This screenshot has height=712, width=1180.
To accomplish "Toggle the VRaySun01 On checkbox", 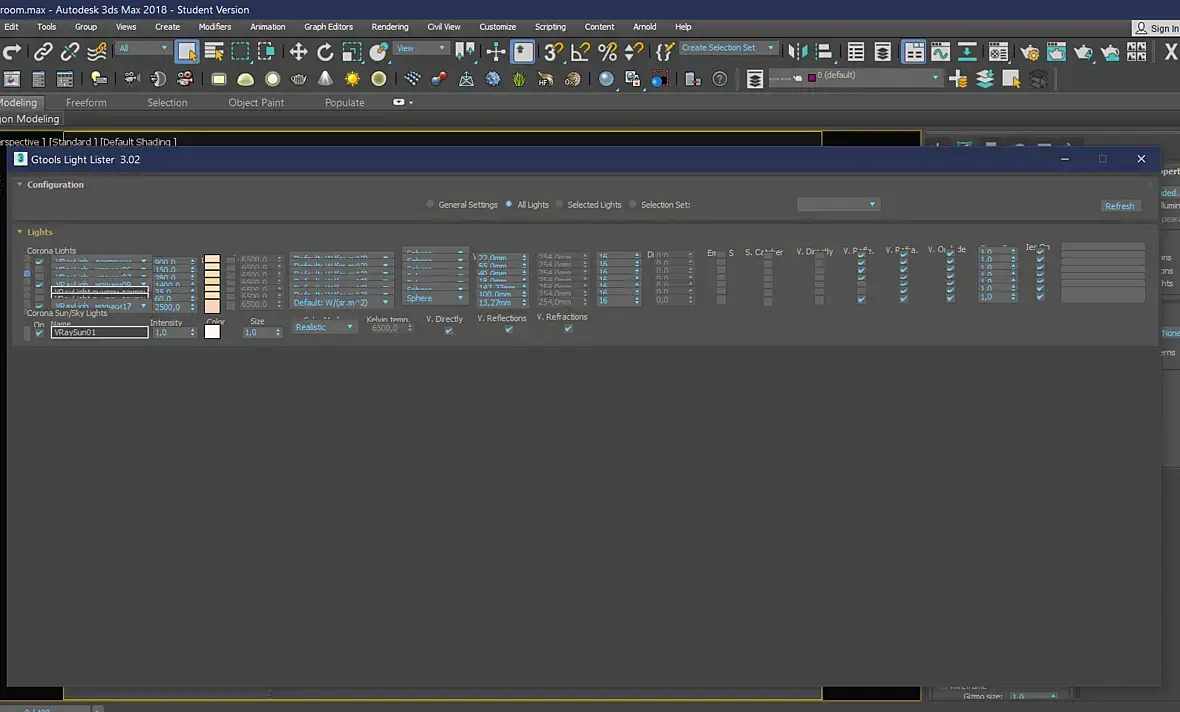I will coord(39,333).
